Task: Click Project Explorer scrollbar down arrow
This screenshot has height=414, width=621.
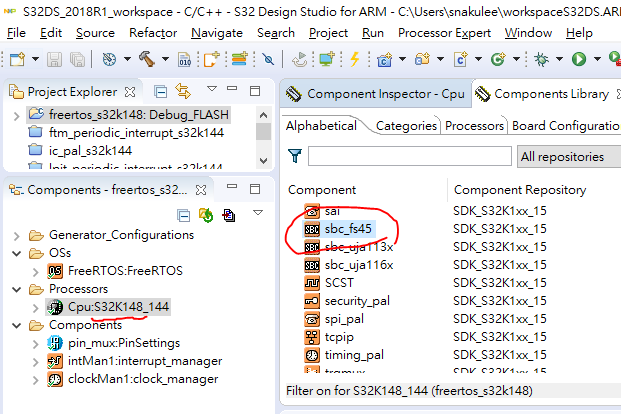Action: tap(263, 160)
